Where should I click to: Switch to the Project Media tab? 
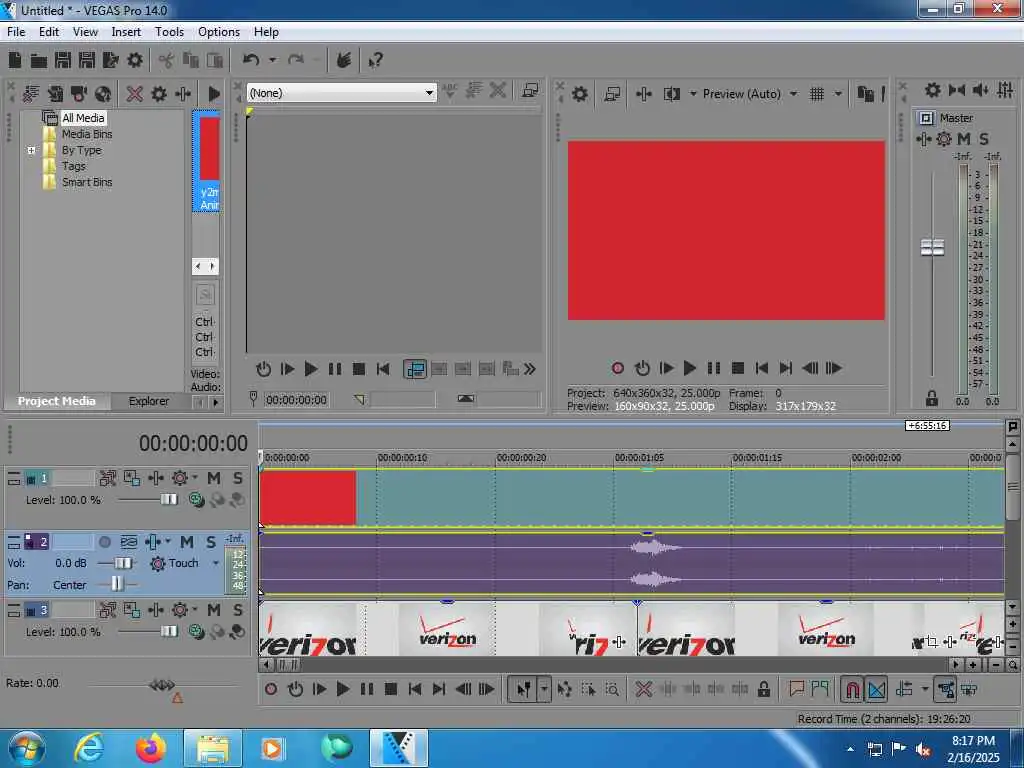tap(56, 401)
